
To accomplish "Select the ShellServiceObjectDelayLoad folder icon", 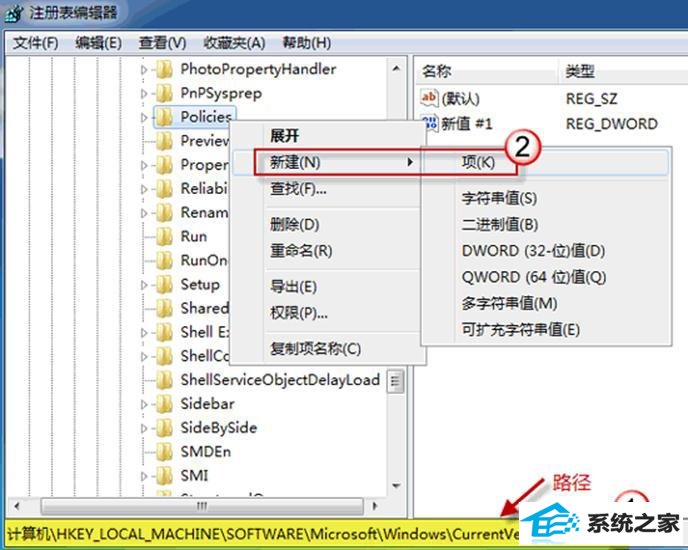I will pos(165,380).
